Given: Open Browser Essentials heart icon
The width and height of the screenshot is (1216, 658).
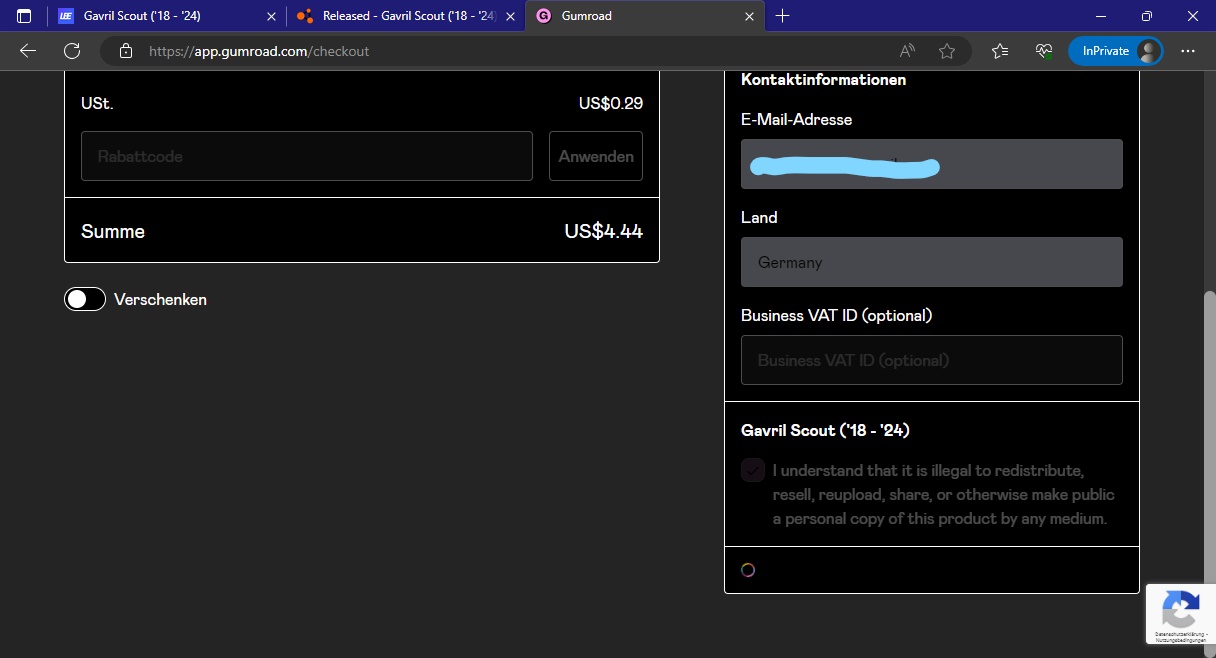Looking at the screenshot, I should pyautogui.click(x=1044, y=51).
